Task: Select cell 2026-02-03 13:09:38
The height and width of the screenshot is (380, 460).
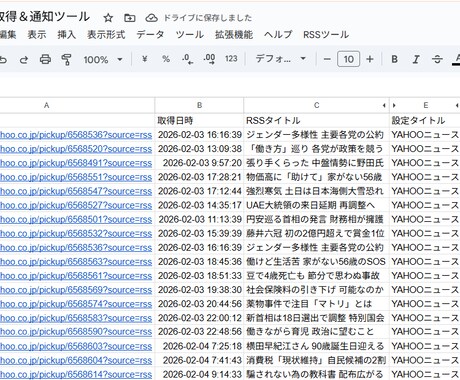Action: (199, 149)
